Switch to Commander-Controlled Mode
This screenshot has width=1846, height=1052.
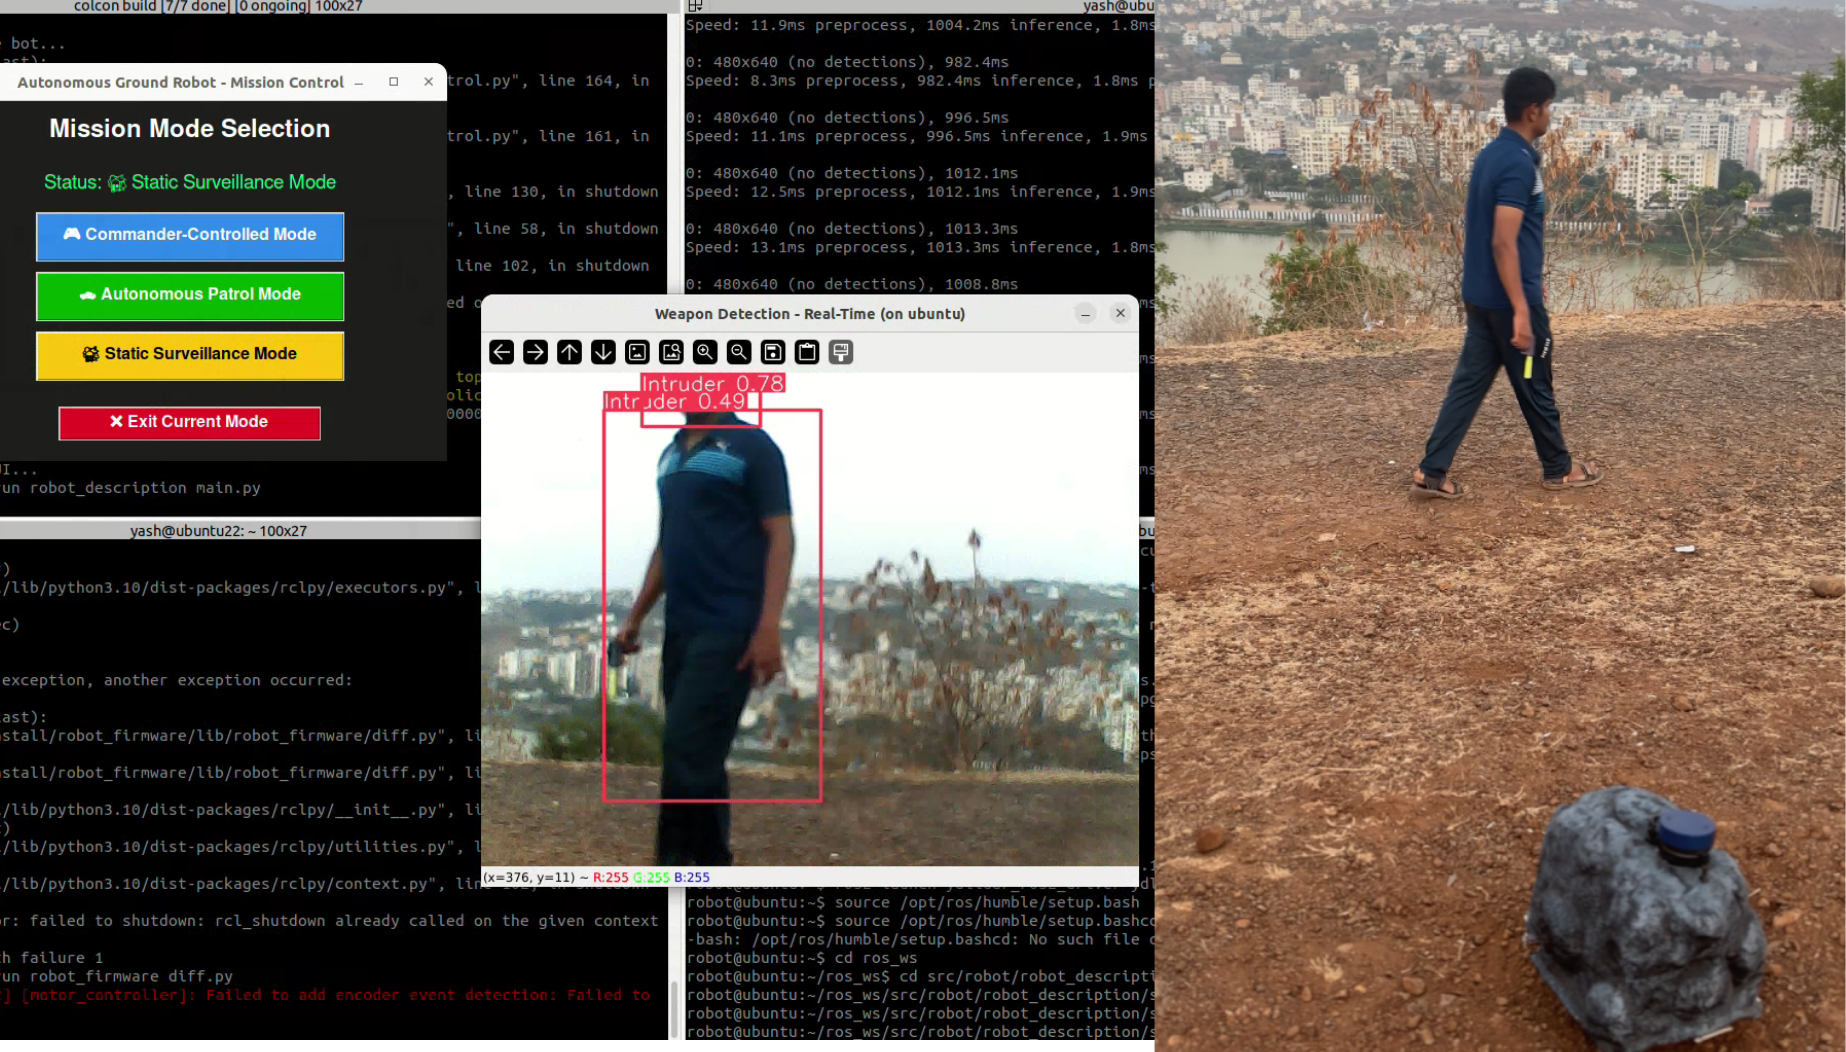click(189, 237)
